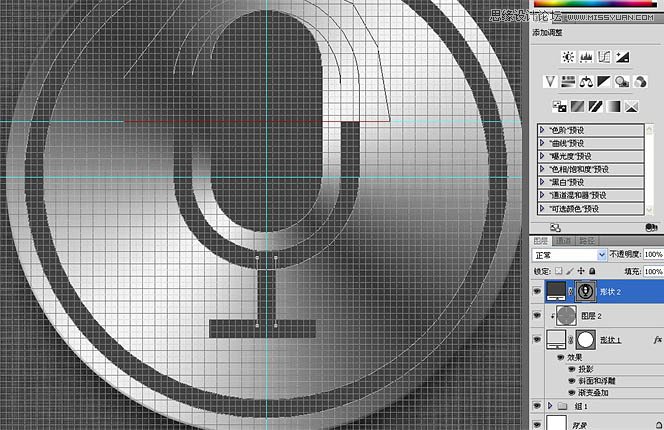Open the 正常 blend mode dropdown
Viewport: 664px width, 430px height.
click(x=569, y=255)
